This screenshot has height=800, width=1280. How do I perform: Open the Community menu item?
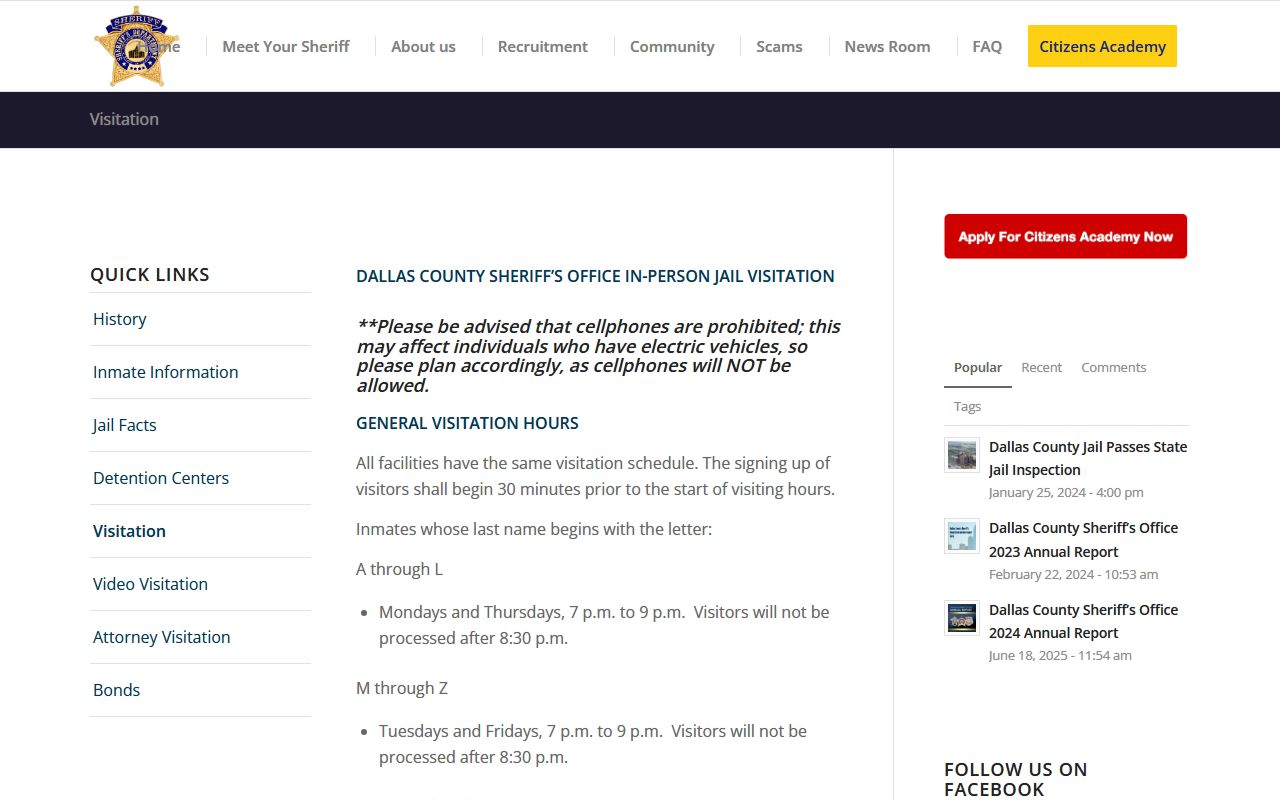pyautogui.click(x=672, y=46)
